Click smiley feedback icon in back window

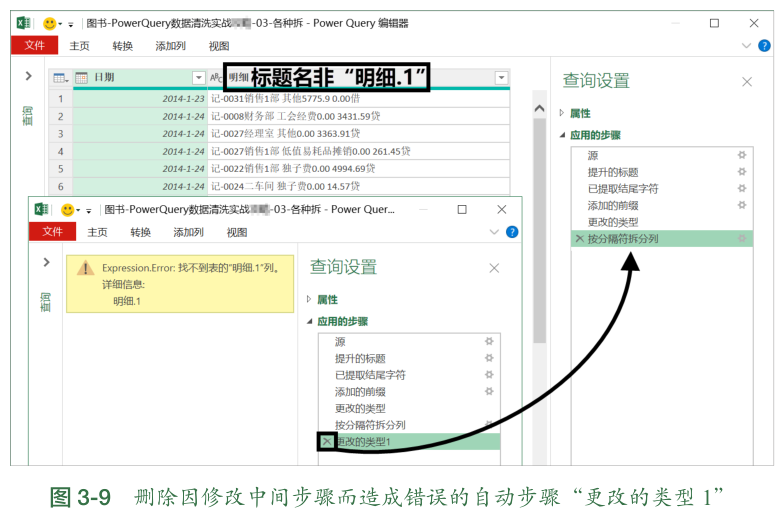50,24
